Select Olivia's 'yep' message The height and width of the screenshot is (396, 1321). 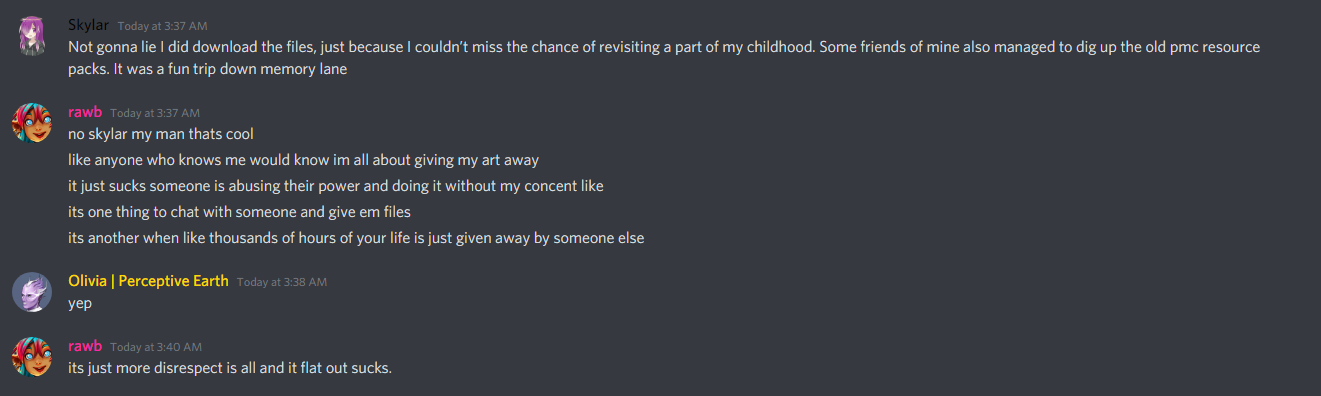[x=80, y=304]
